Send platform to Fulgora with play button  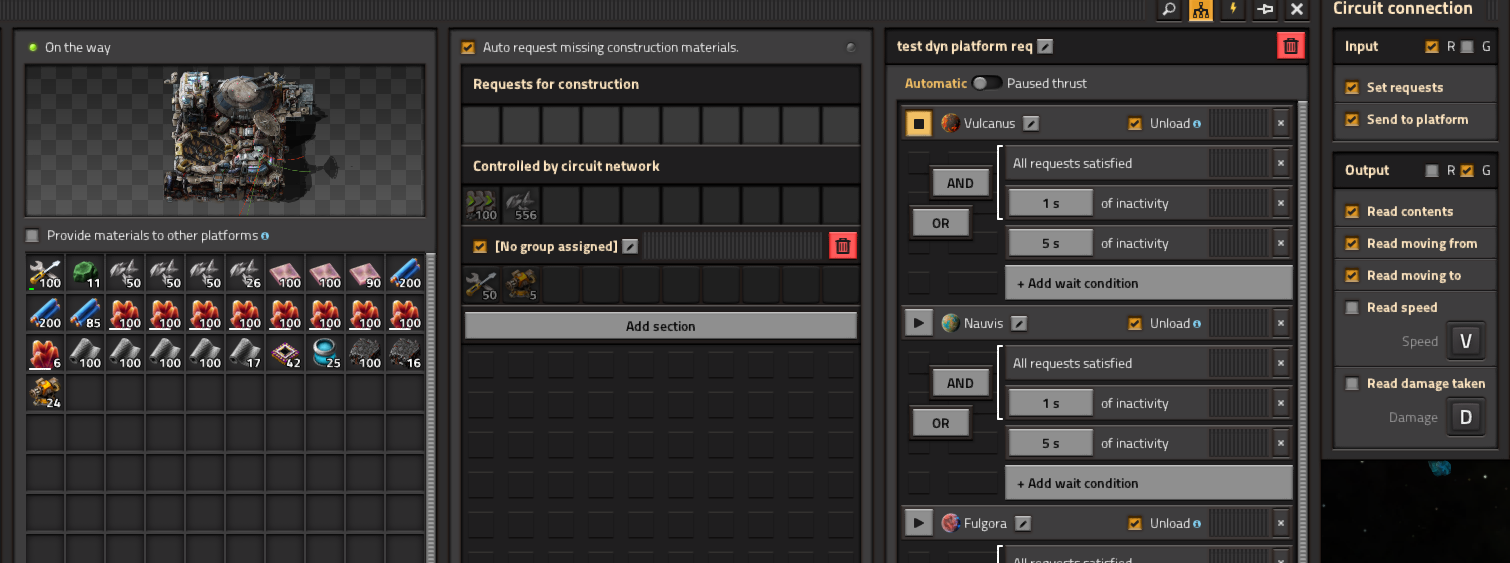pos(919,524)
